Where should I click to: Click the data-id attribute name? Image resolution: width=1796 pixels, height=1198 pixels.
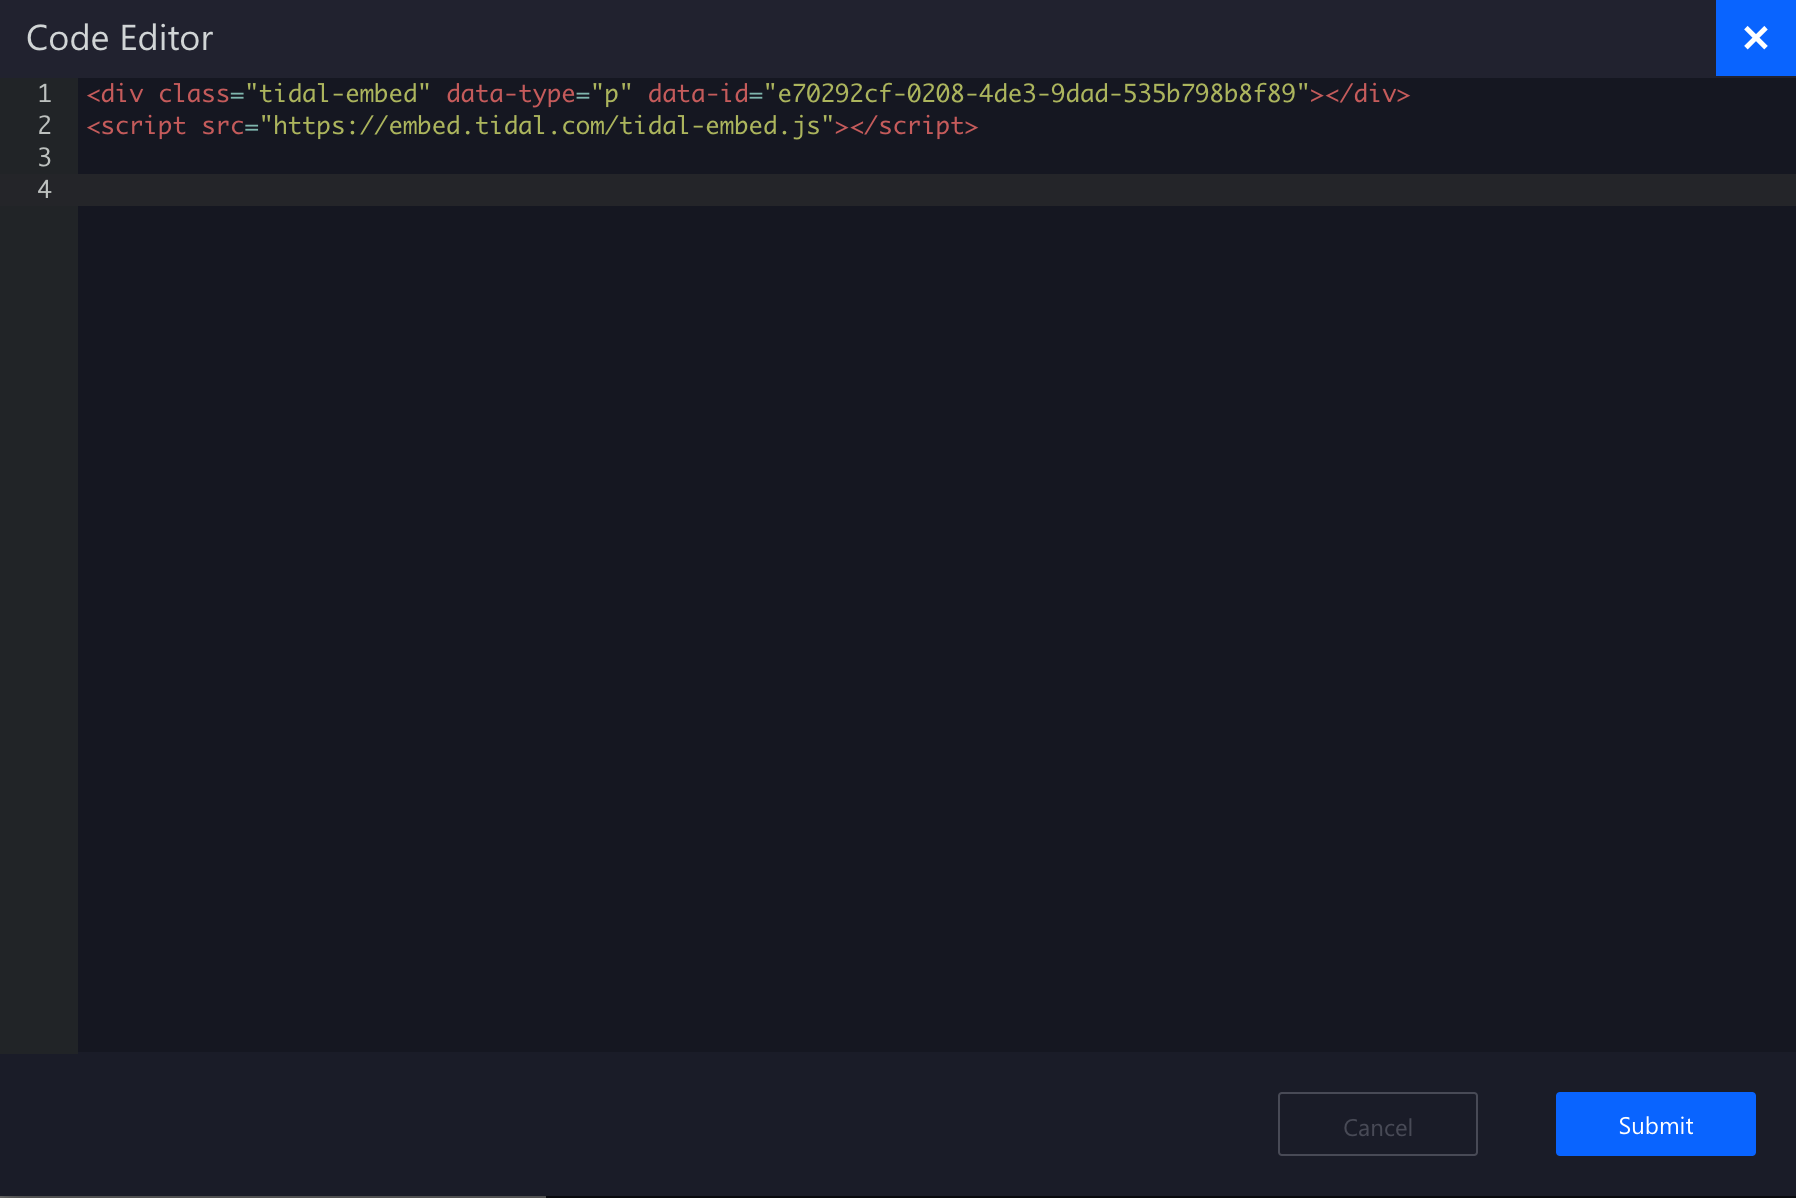(698, 94)
